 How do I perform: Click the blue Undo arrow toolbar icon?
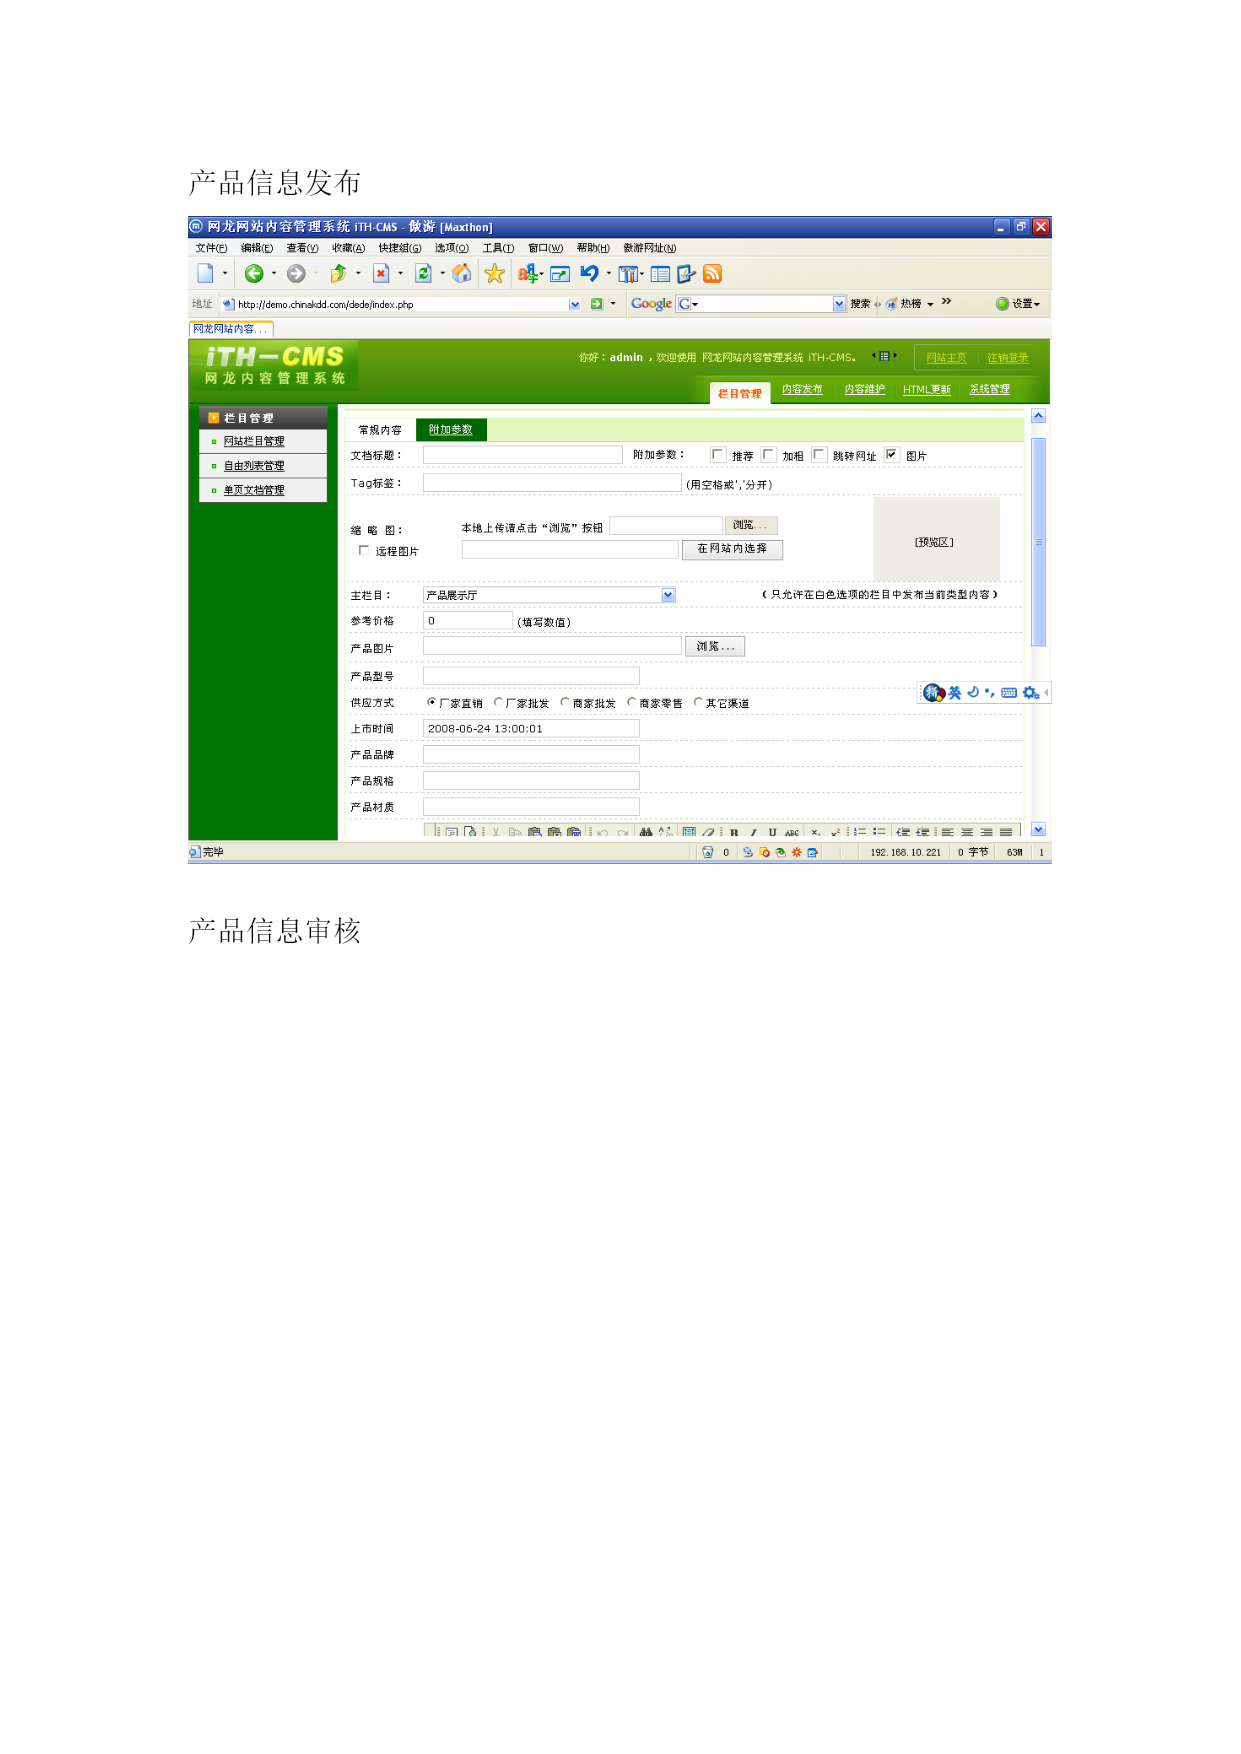(x=589, y=273)
